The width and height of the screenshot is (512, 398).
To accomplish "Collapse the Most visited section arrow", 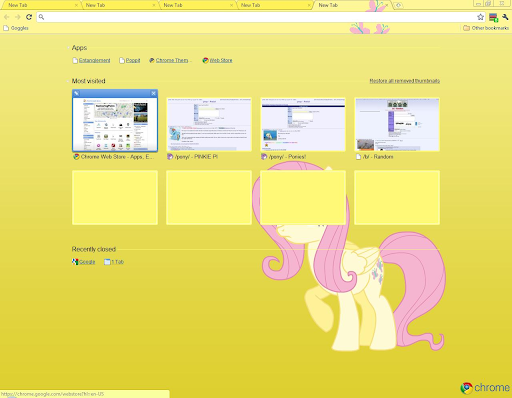I will (68, 81).
